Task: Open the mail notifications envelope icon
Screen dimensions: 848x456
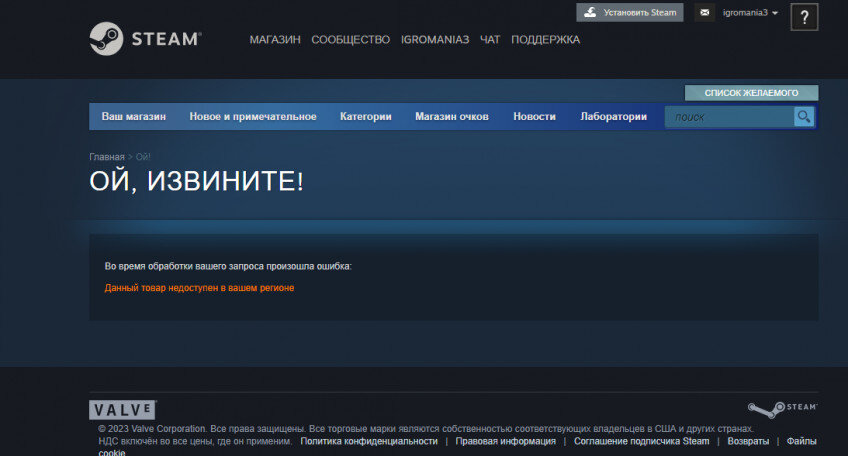Action: [x=705, y=12]
